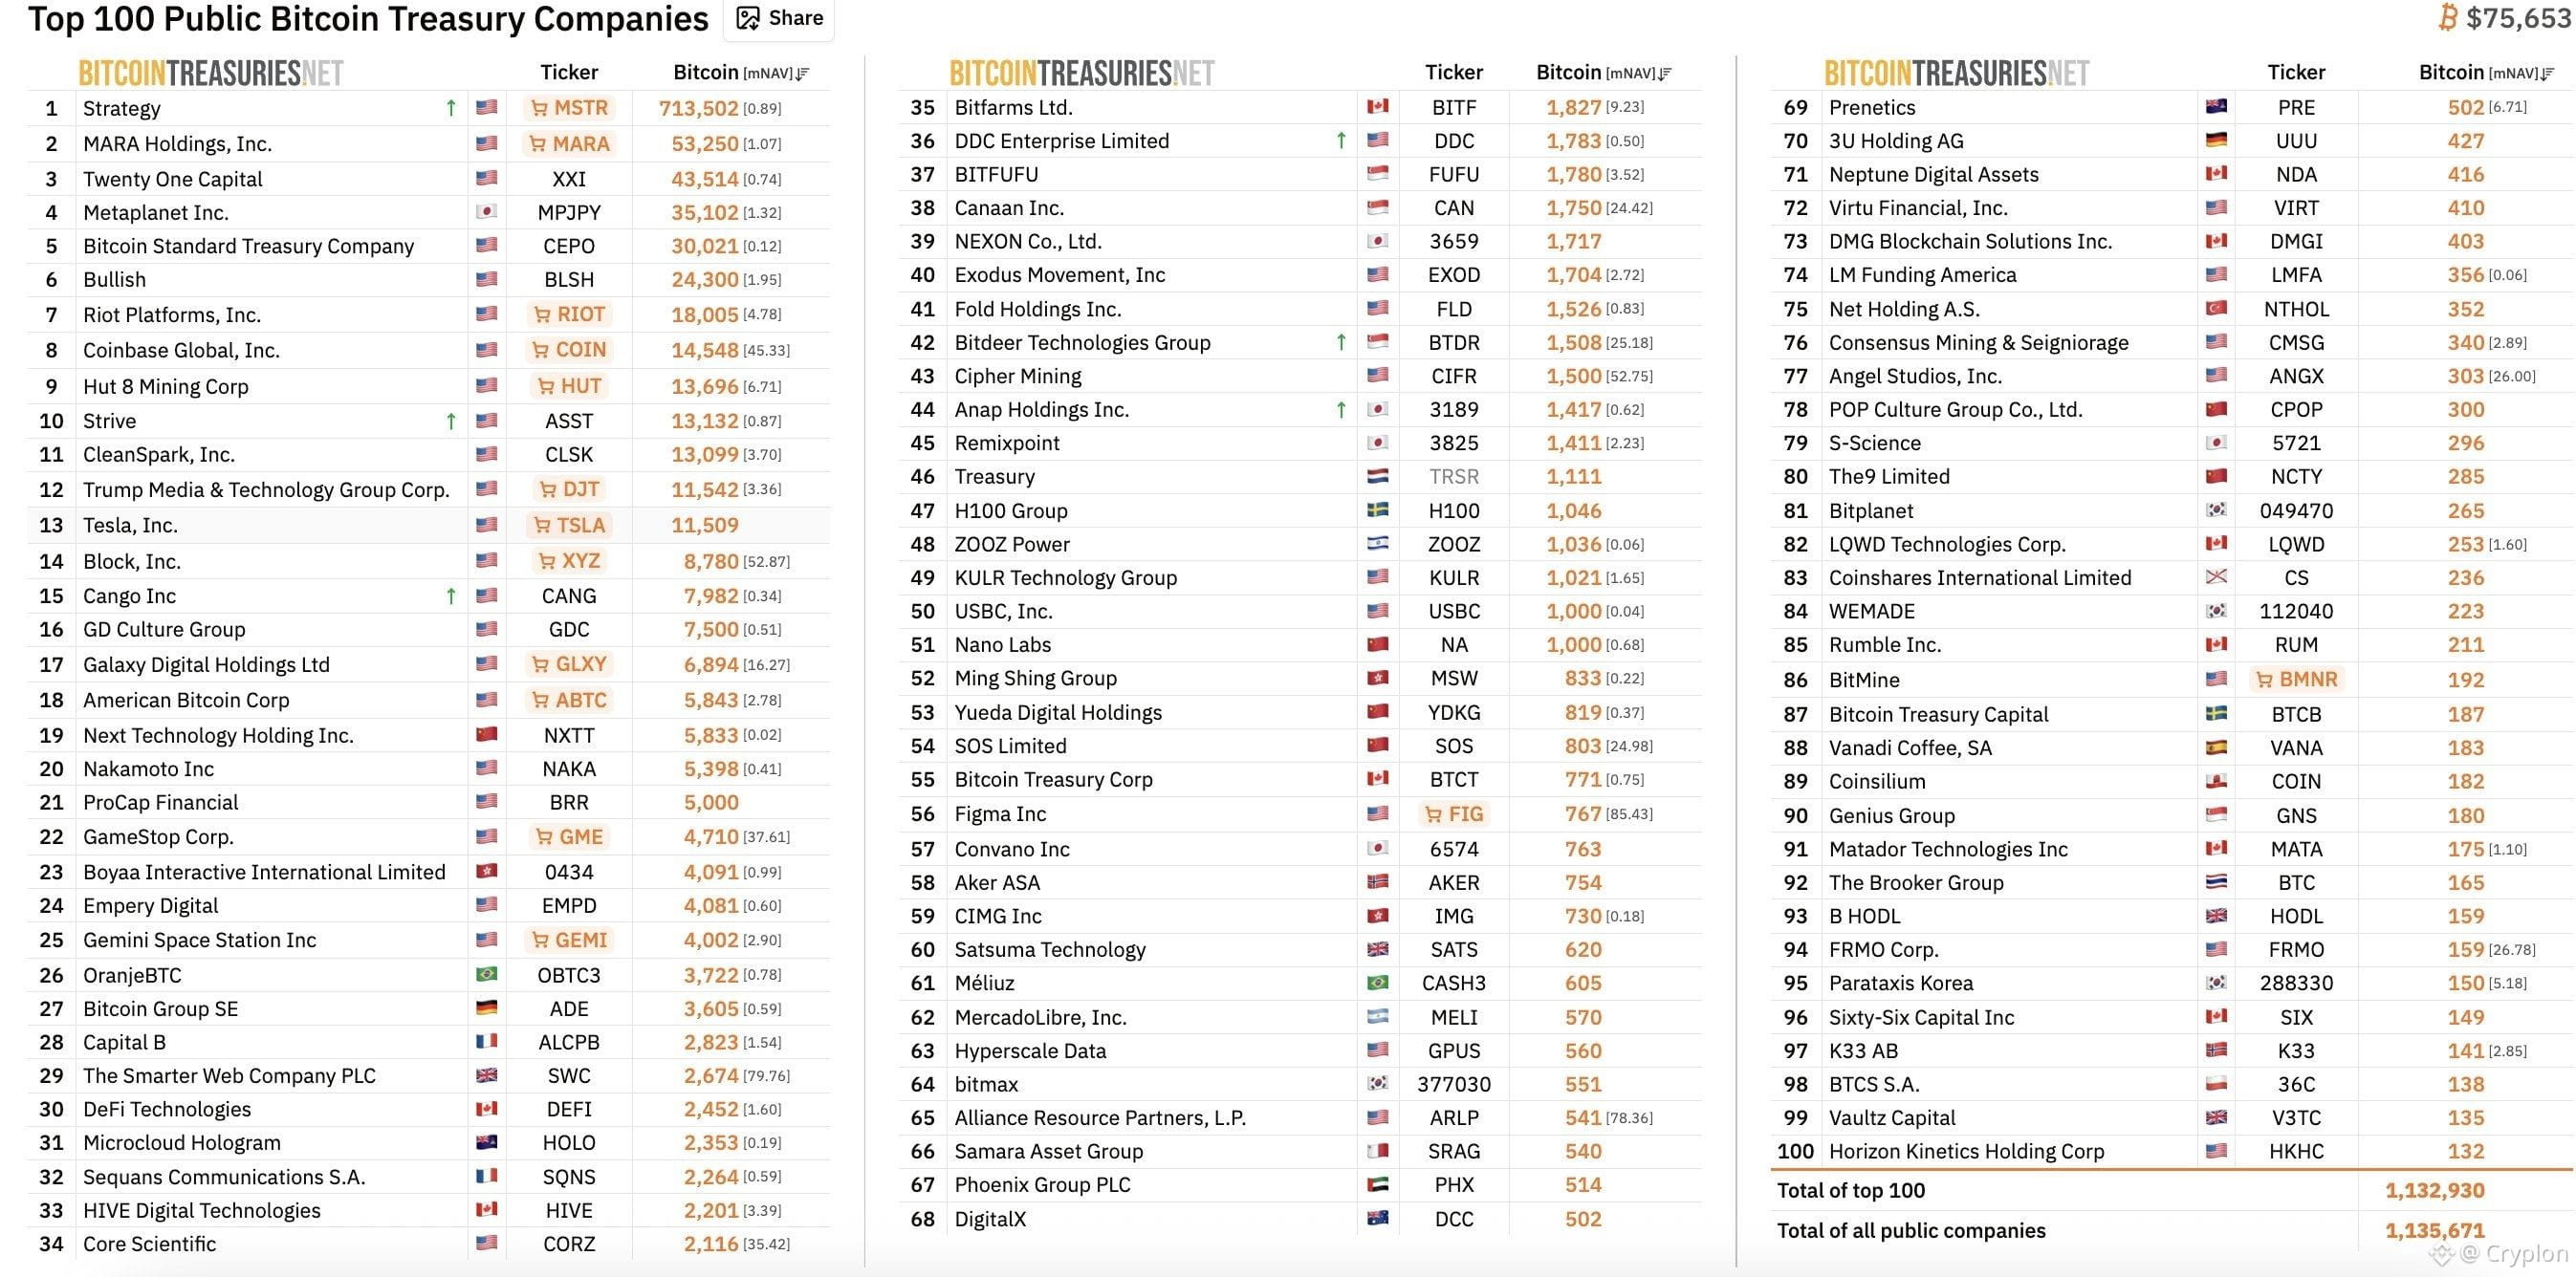Click the BMNR ticker cart button
Viewport: 2576px width, 1277px height.
[2296, 680]
